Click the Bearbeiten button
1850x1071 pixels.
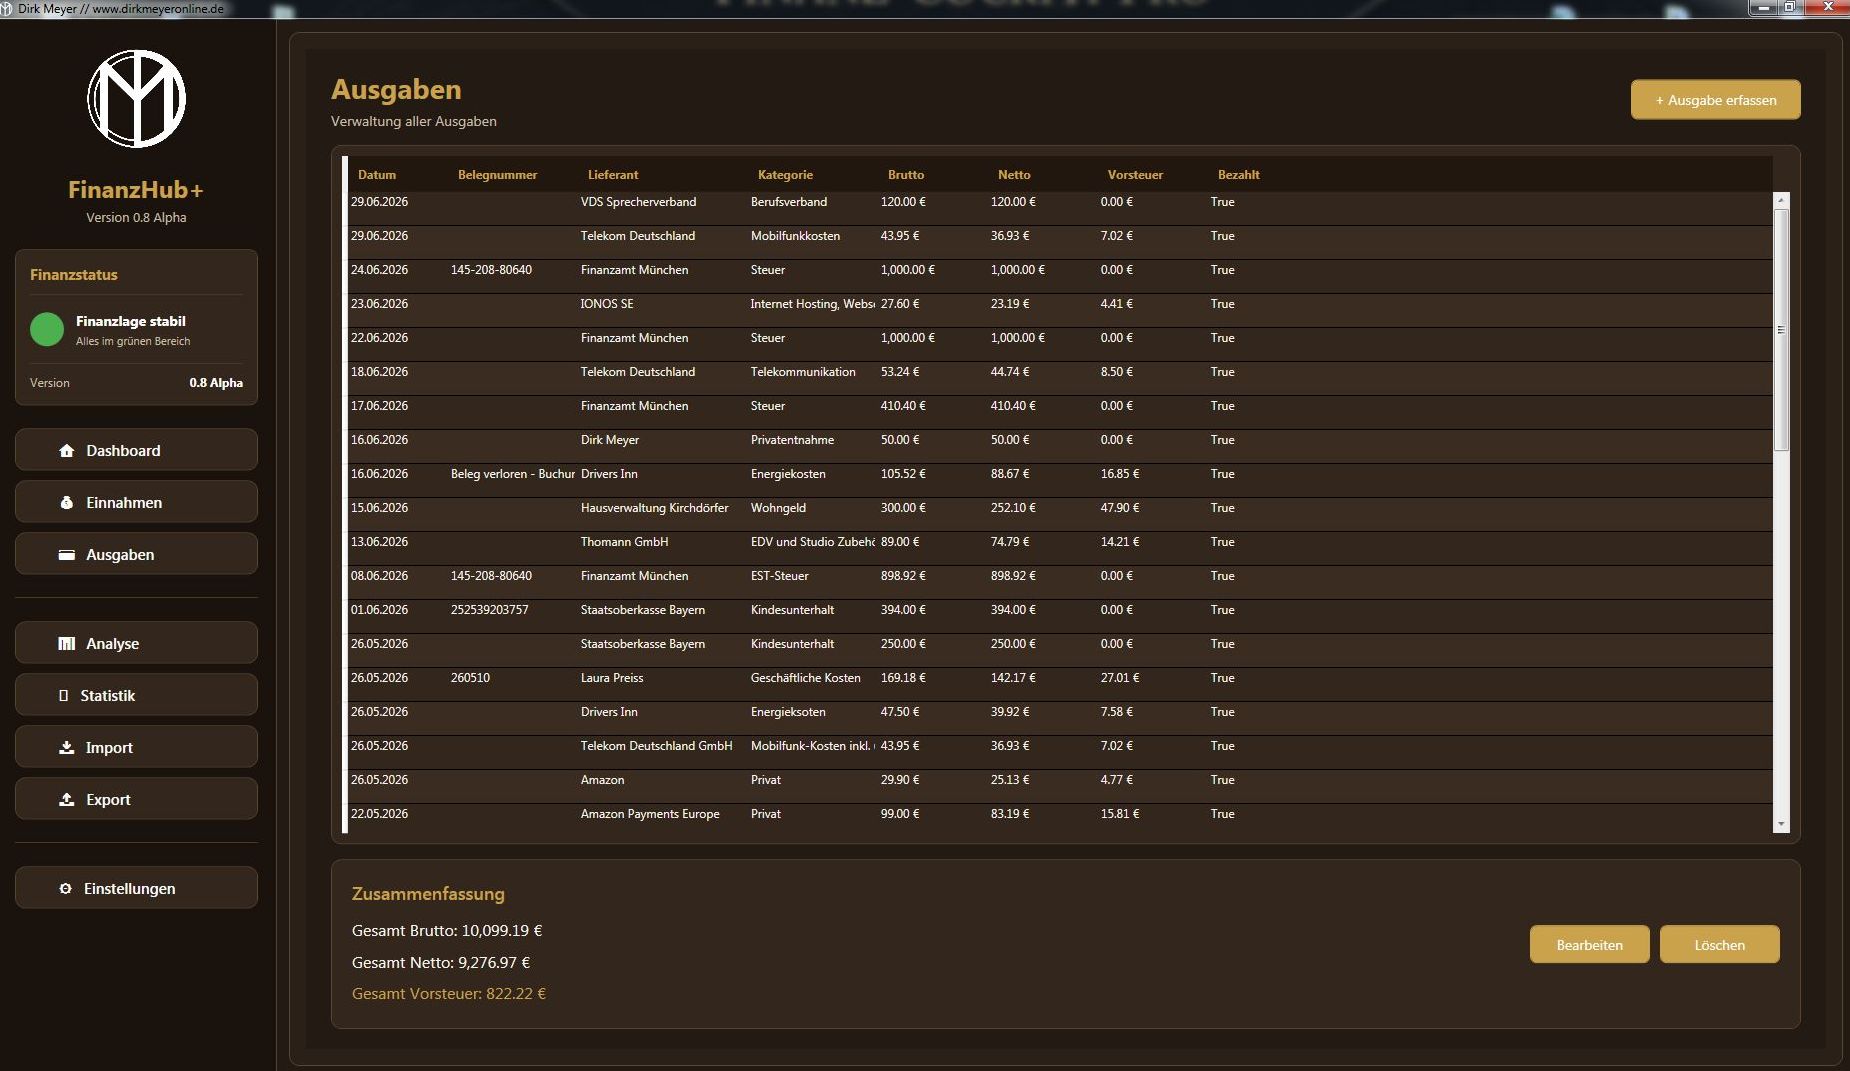pyautogui.click(x=1589, y=945)
